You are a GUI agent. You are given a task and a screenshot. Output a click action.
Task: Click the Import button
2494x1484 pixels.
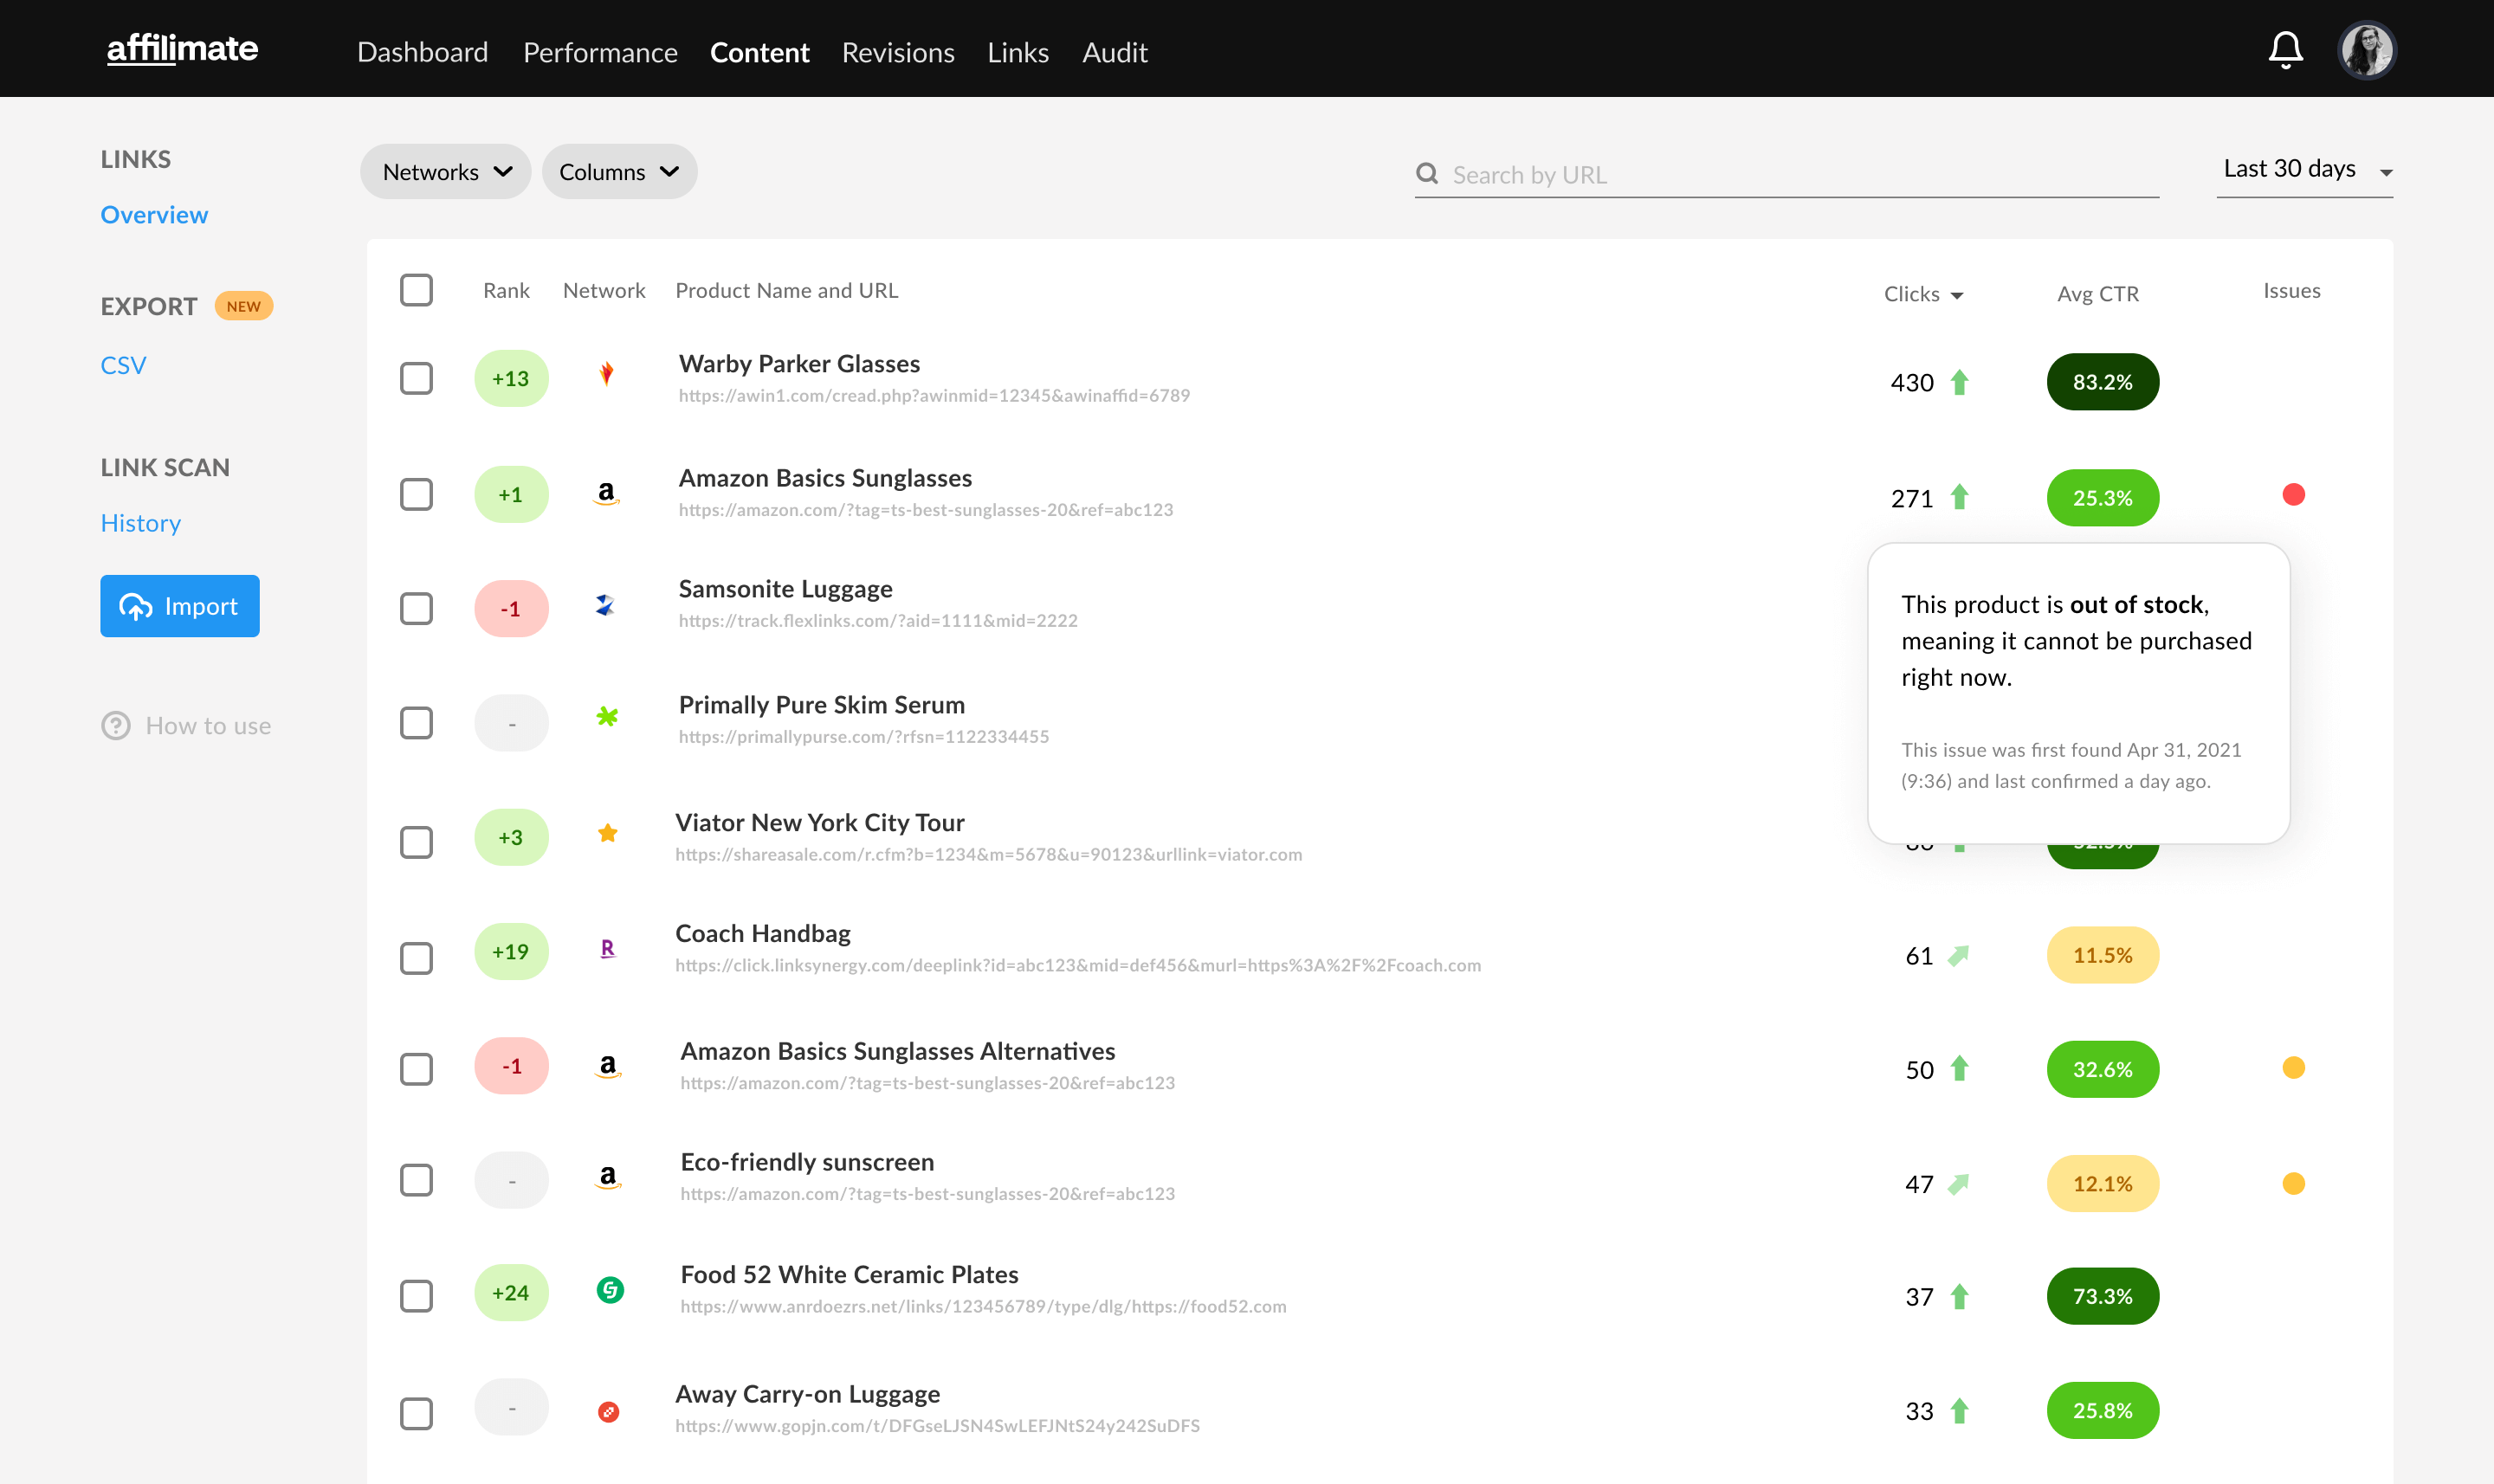(180, 606)
